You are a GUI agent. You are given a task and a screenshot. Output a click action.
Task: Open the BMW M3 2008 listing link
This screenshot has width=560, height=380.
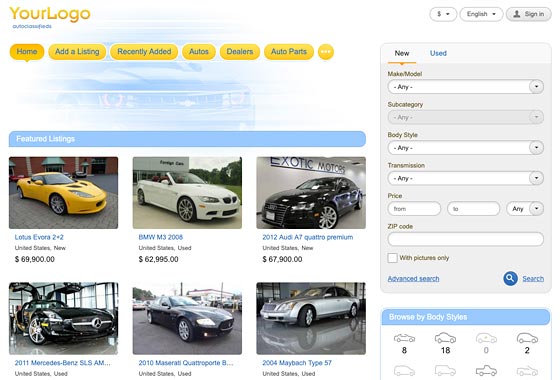(x=161, y=237)
